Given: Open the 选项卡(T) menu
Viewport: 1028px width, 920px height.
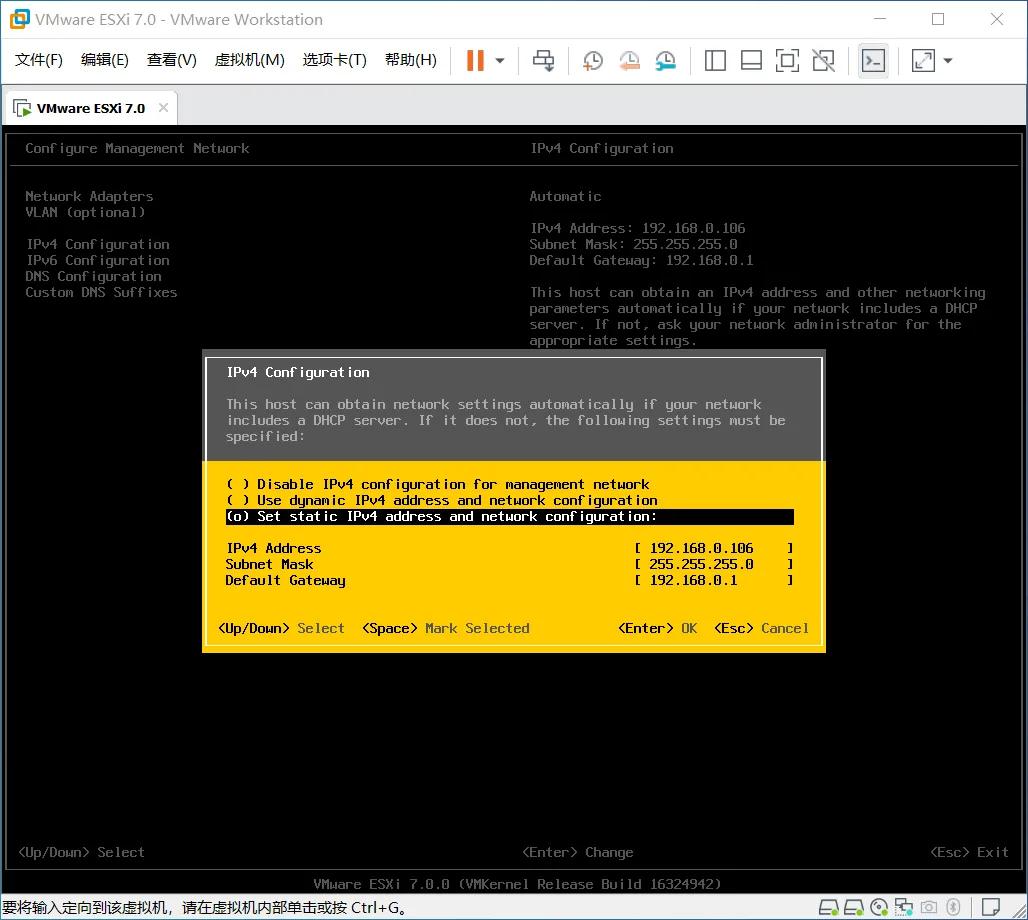Looking at the screenshot, I should 334,60.
